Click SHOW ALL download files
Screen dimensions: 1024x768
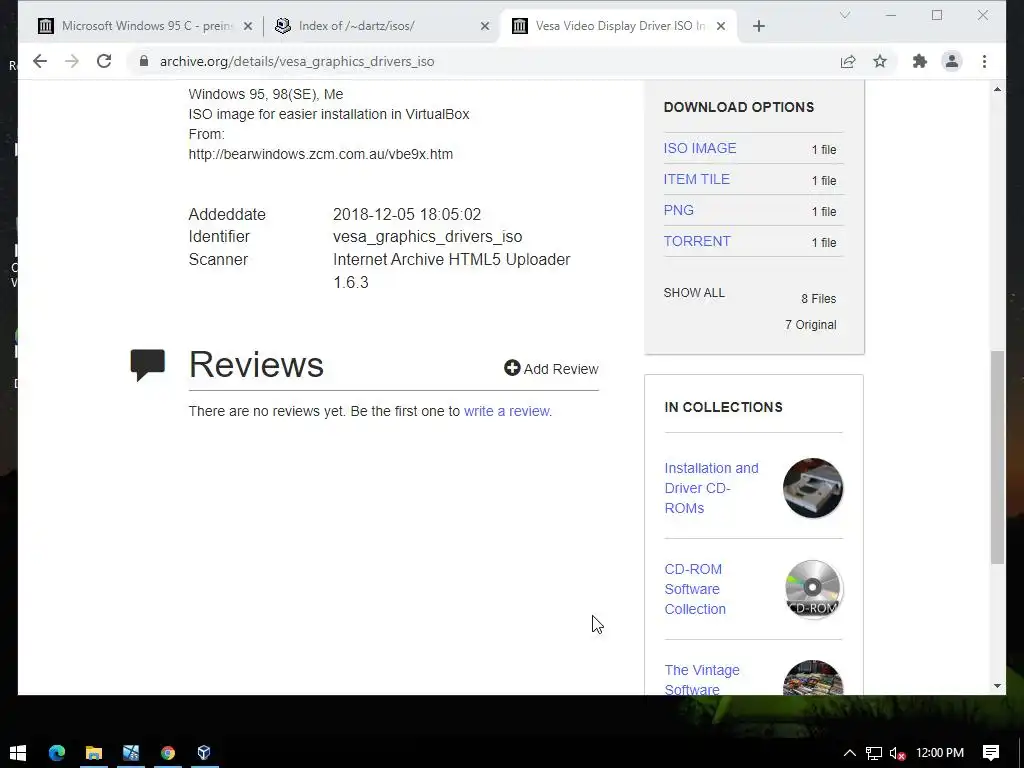point(694,293)
